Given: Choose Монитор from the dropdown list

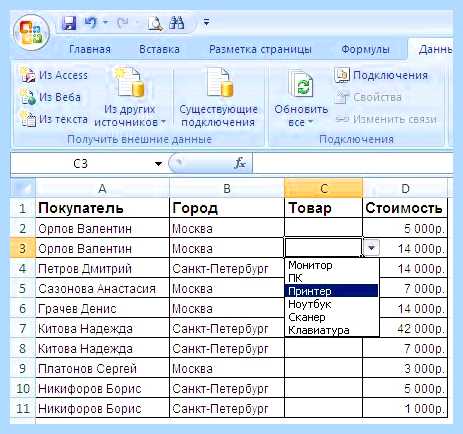Looking at the screenshot, I should pos(332,265).
